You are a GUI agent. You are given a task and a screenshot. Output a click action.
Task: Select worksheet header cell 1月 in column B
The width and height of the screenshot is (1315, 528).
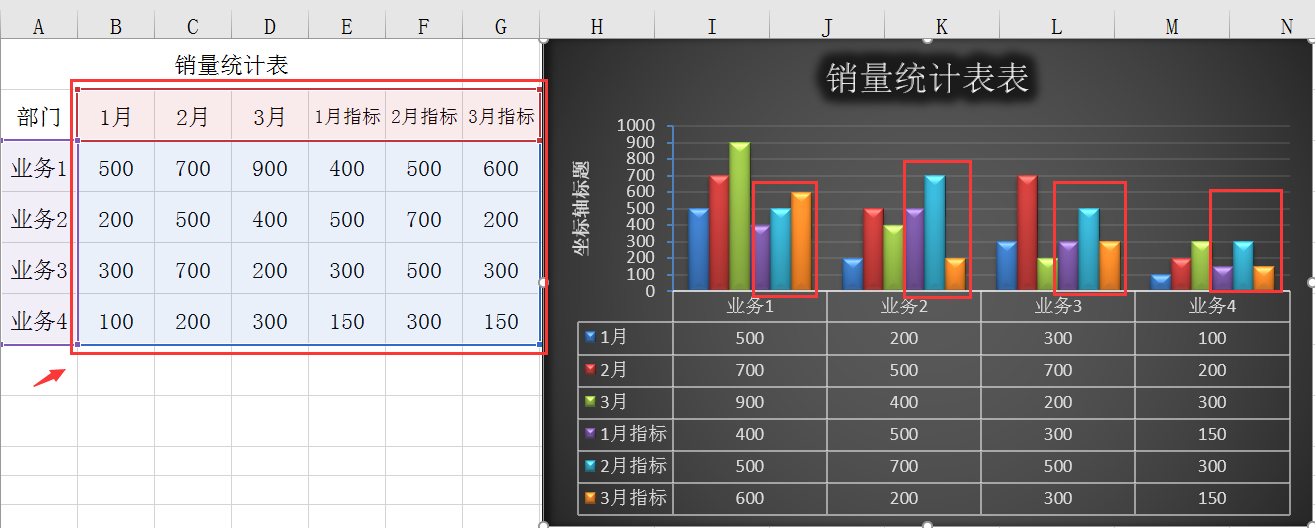point(116,116)
